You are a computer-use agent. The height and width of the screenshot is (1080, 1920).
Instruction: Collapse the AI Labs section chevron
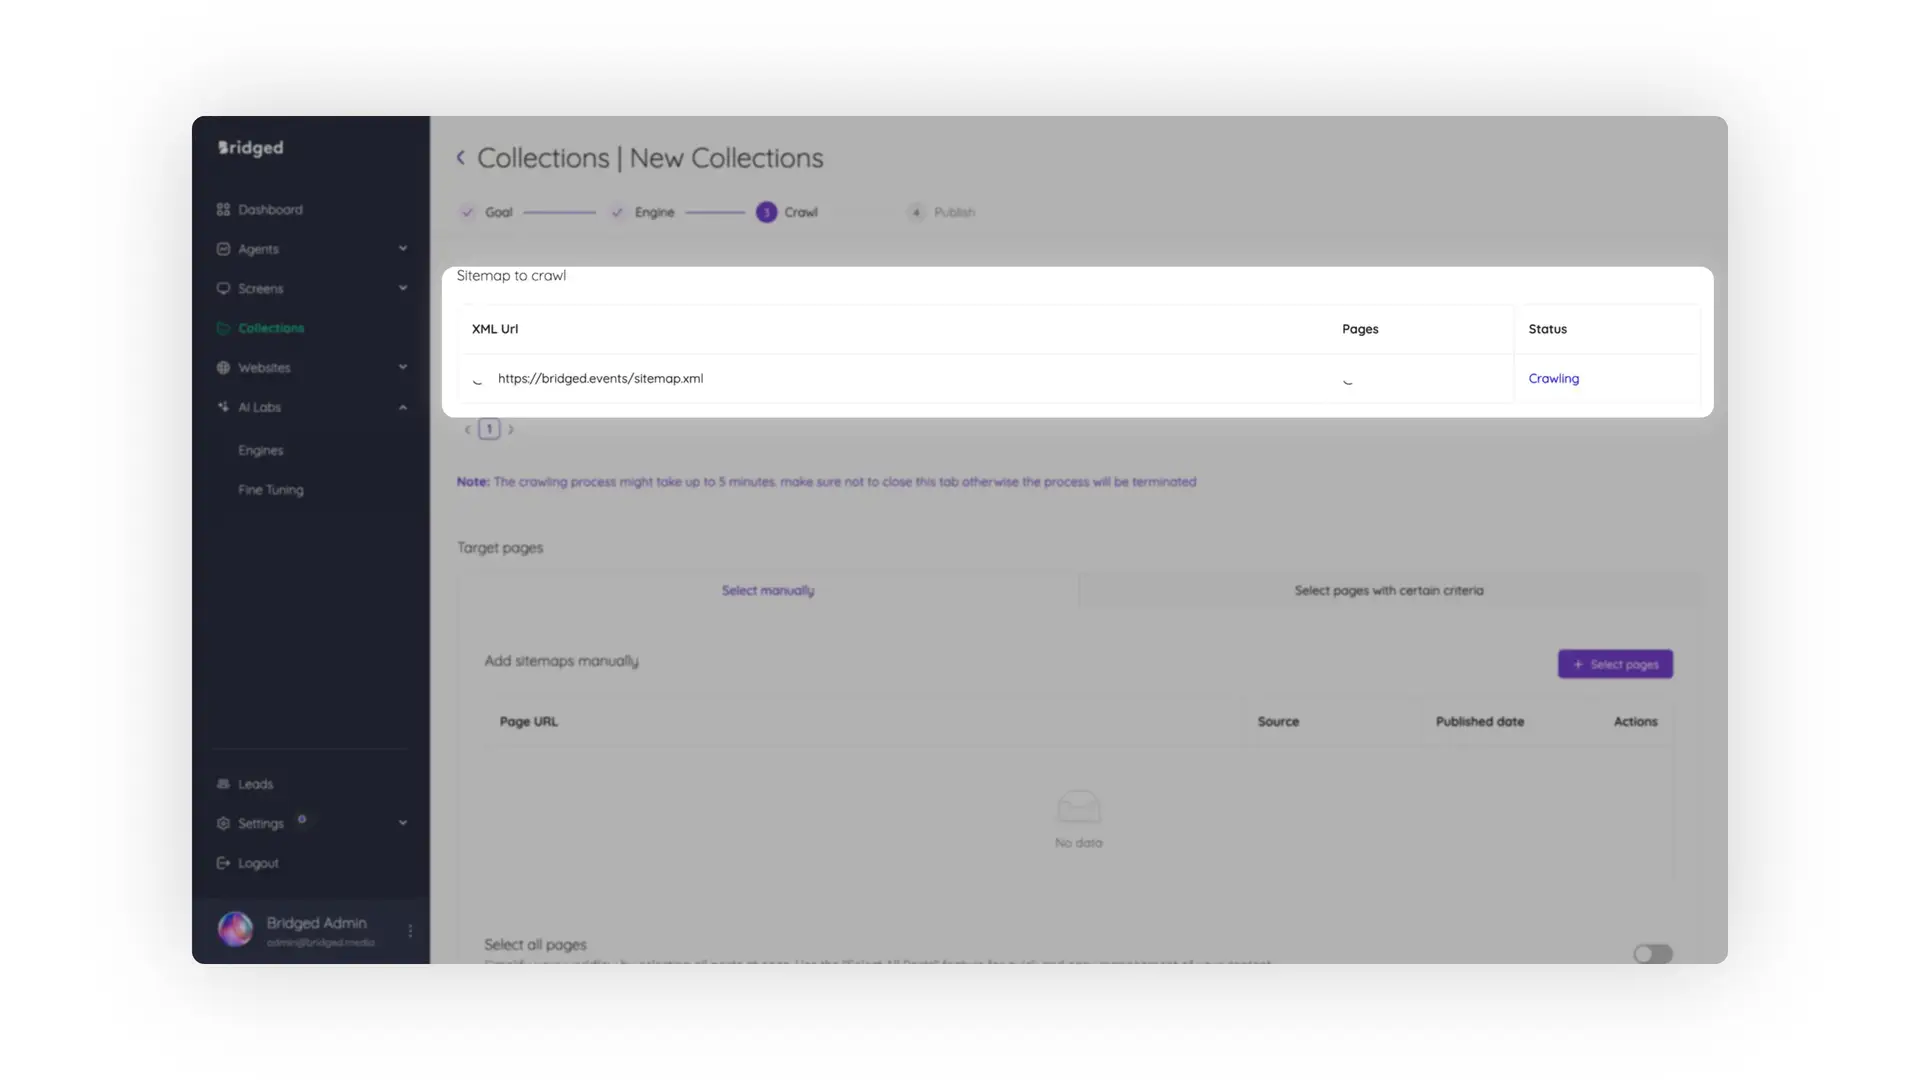pyautogui.click(x=403, y=407)
